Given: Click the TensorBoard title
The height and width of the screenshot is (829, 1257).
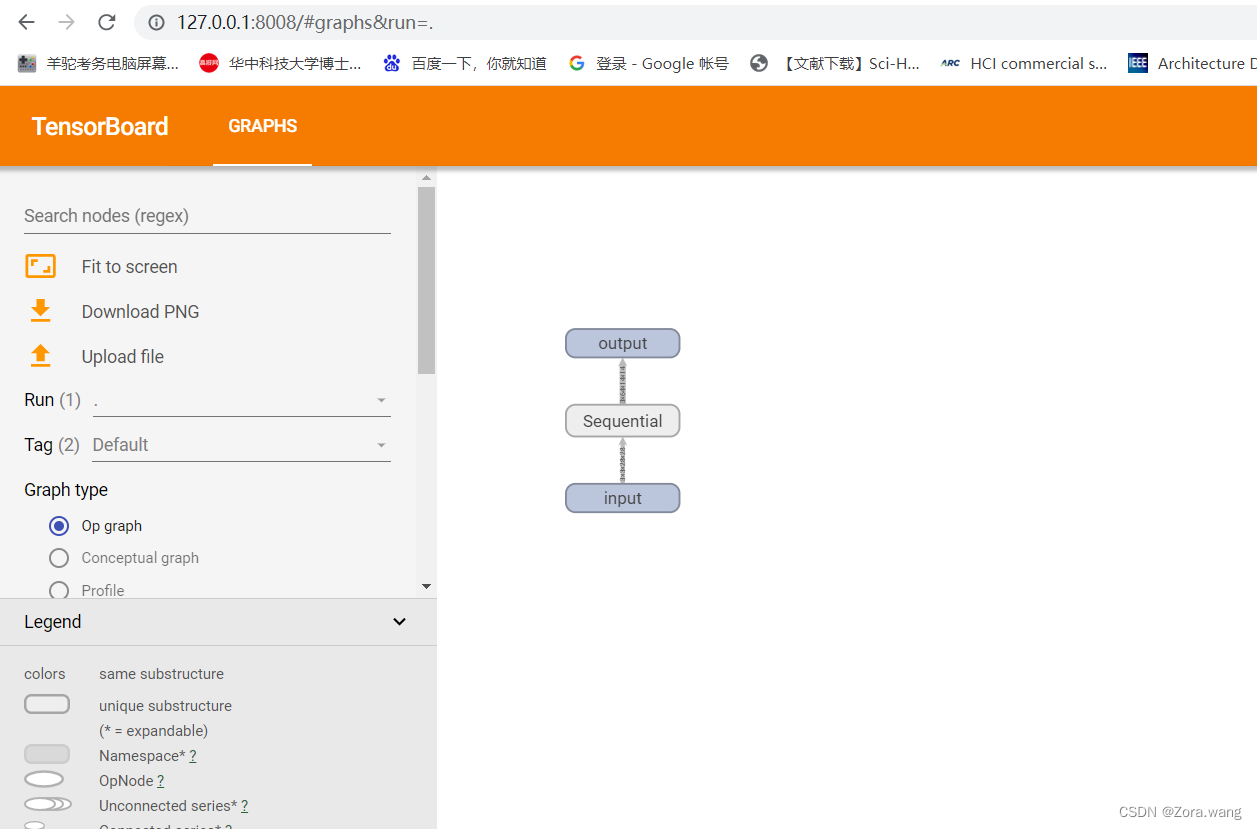Looking at the screenshot, I should 99,126.
